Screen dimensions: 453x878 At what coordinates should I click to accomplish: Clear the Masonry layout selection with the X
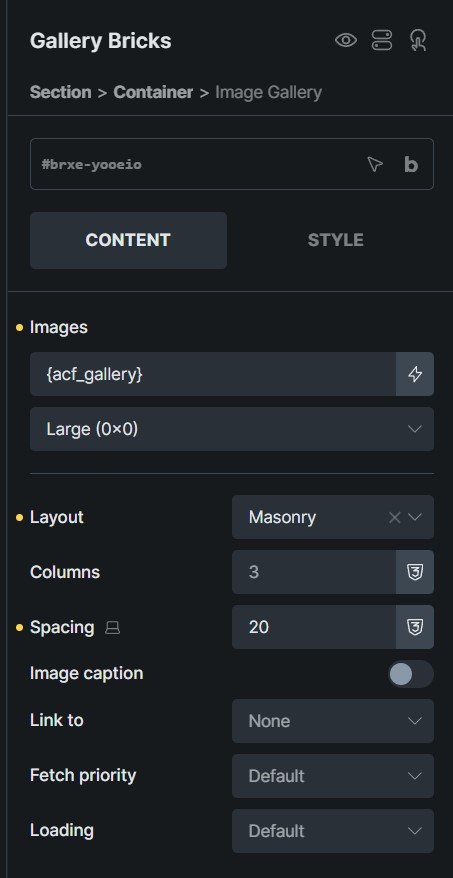coord(394,517)
